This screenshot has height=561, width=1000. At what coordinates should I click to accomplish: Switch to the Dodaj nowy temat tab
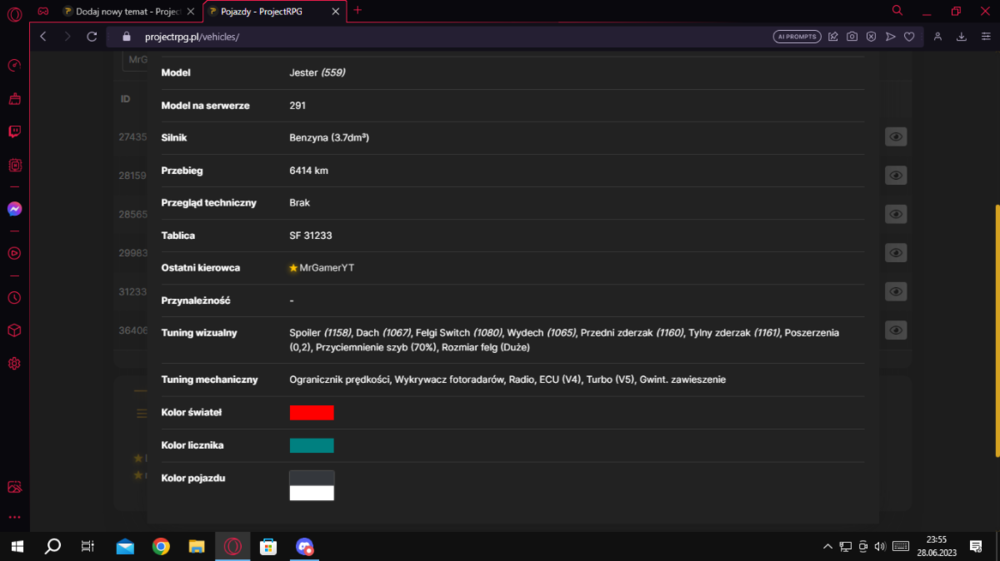(x=129, y=11)
